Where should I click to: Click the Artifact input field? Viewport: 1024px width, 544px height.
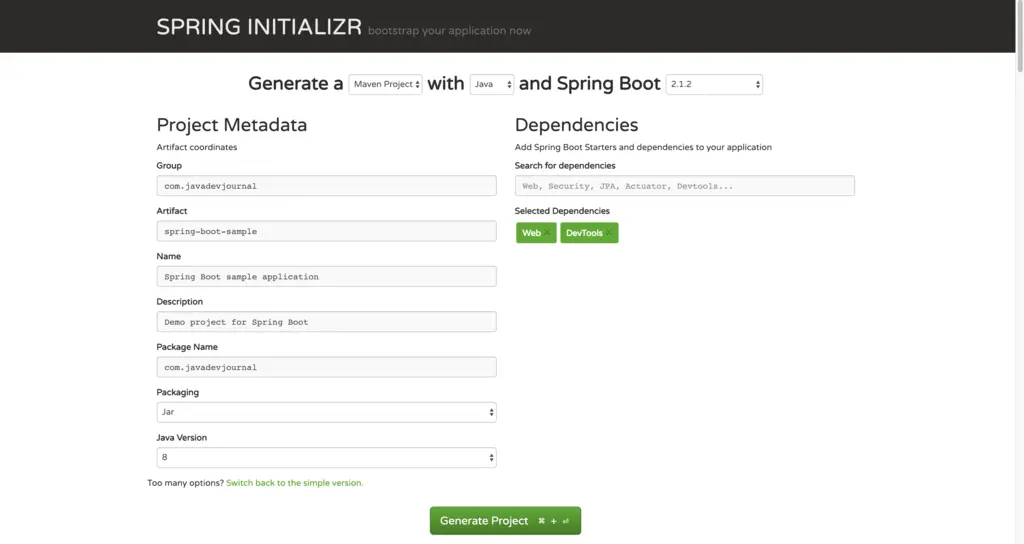327,231
